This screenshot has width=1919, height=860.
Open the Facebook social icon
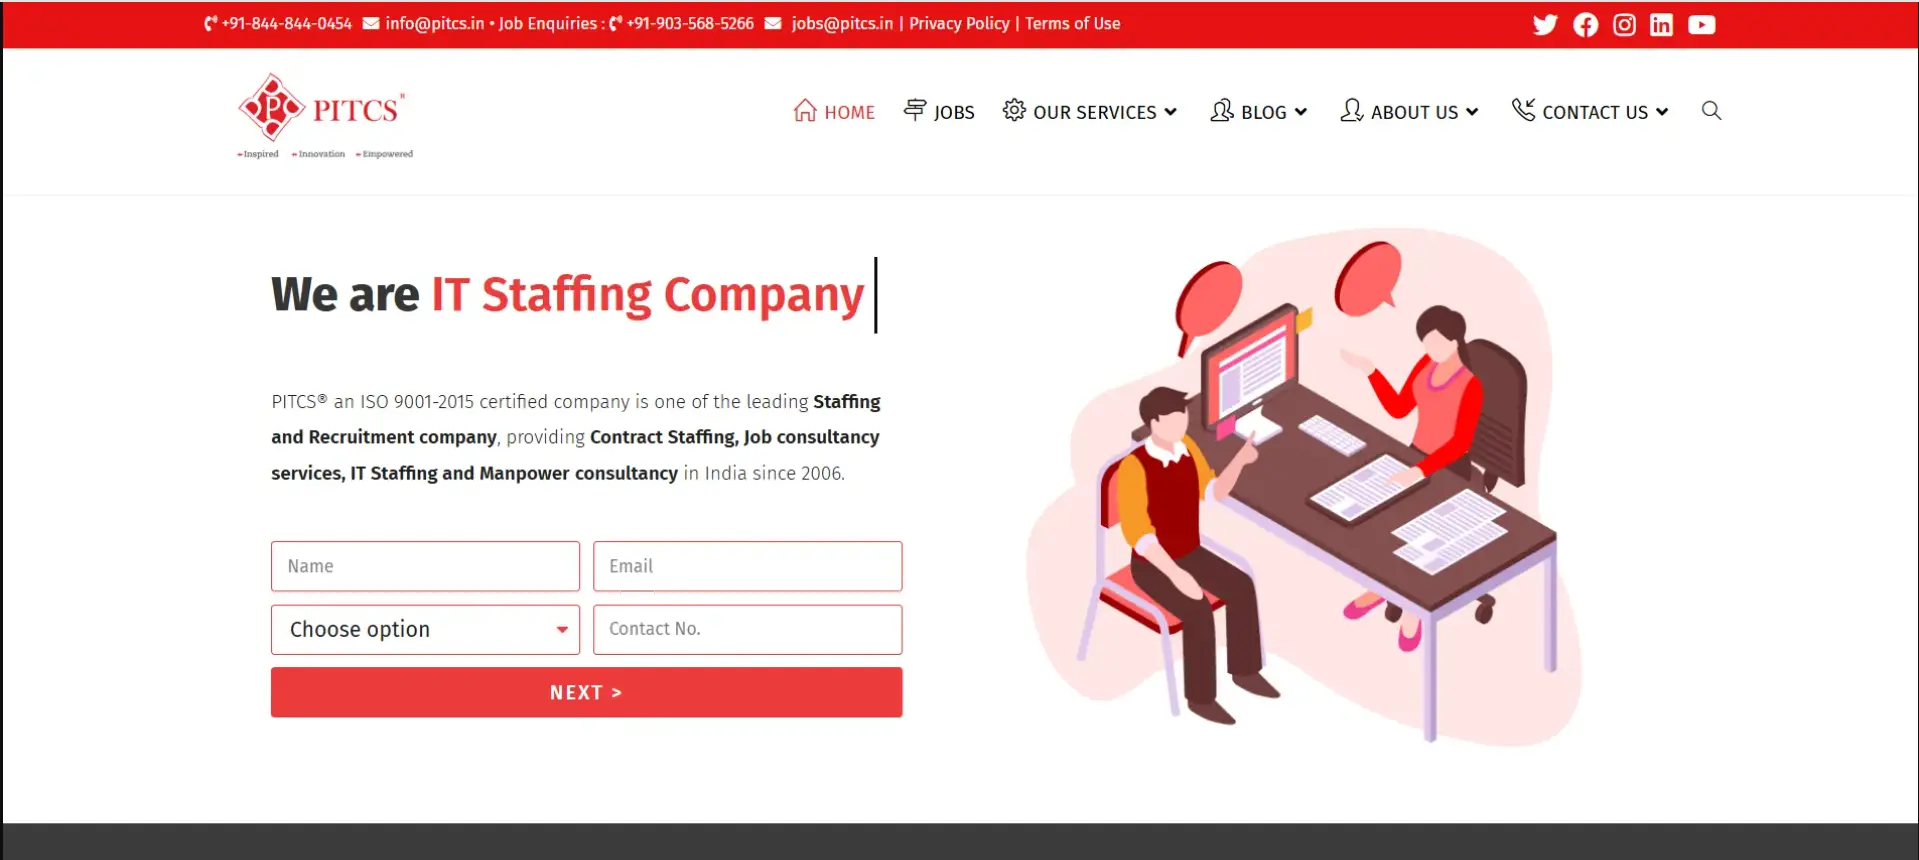(x=1585, y=24)
